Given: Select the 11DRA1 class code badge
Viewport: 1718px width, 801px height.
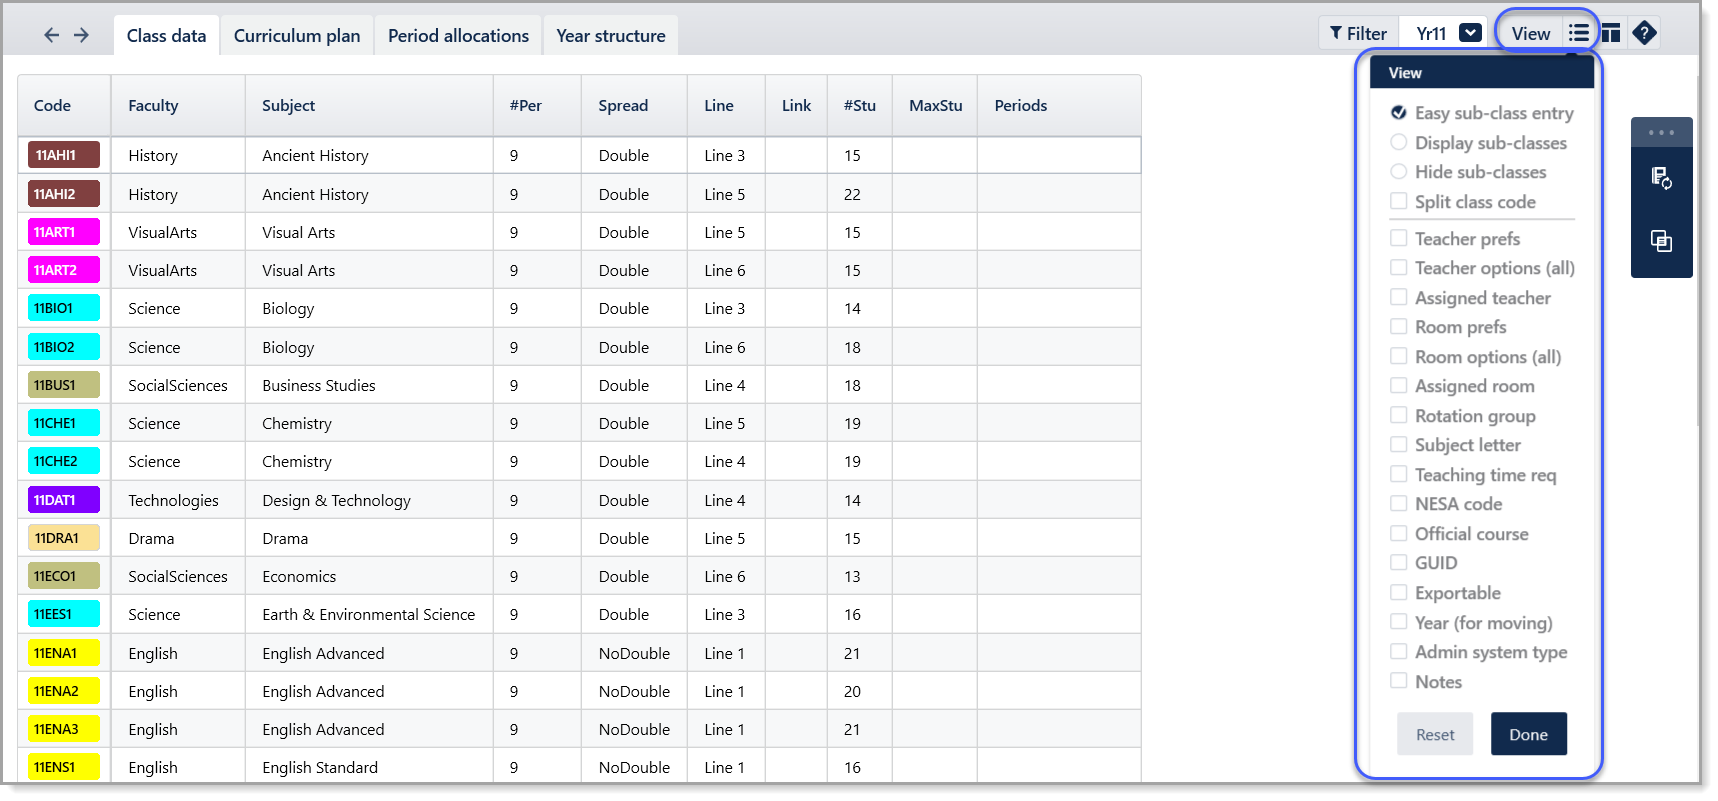Looking at the screenshot, I should click(64, 538).
